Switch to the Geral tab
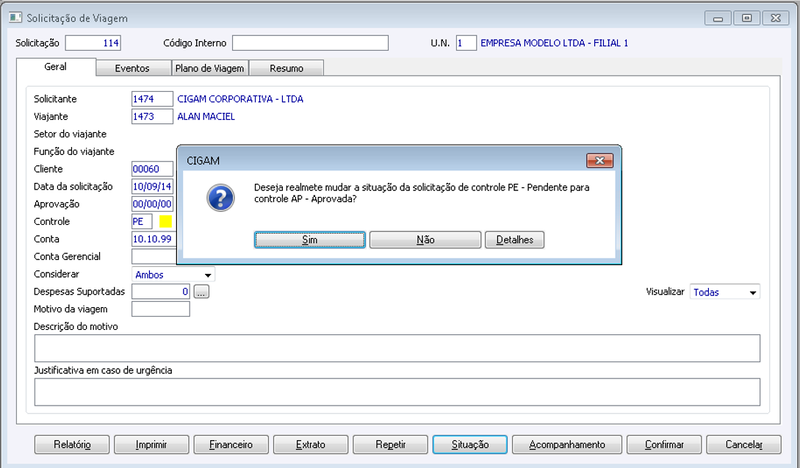Screen dimensions: 800x468 point(55,67)
